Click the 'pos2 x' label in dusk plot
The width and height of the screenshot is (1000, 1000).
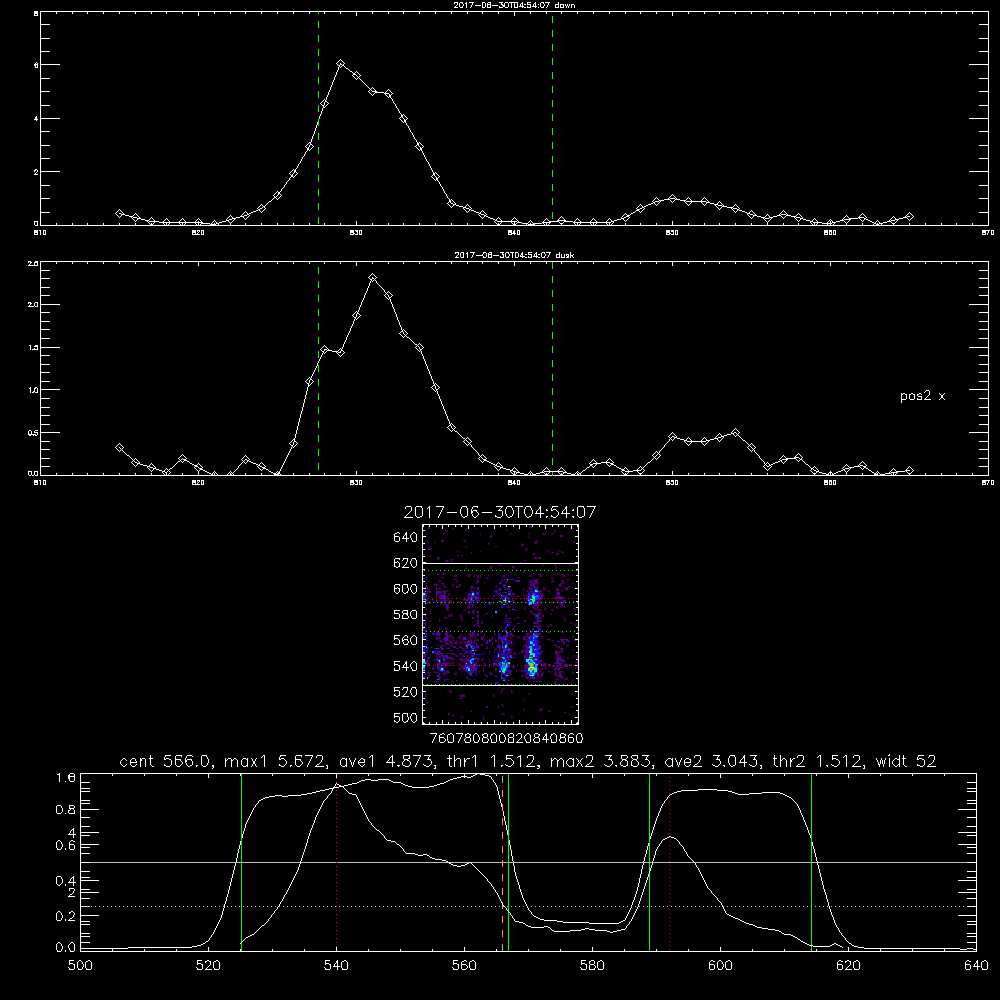click(x=922, y=396)
